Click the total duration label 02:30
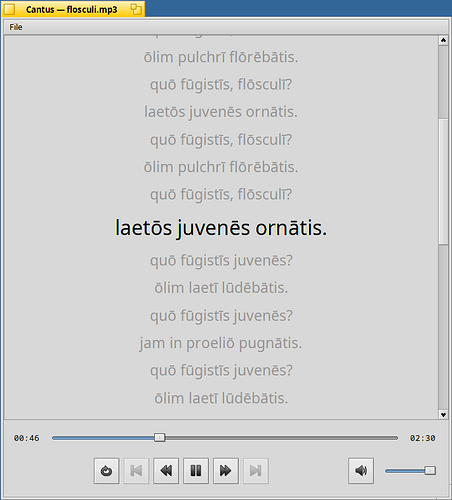Screen dimensions: 452x500 pos(422,438)
